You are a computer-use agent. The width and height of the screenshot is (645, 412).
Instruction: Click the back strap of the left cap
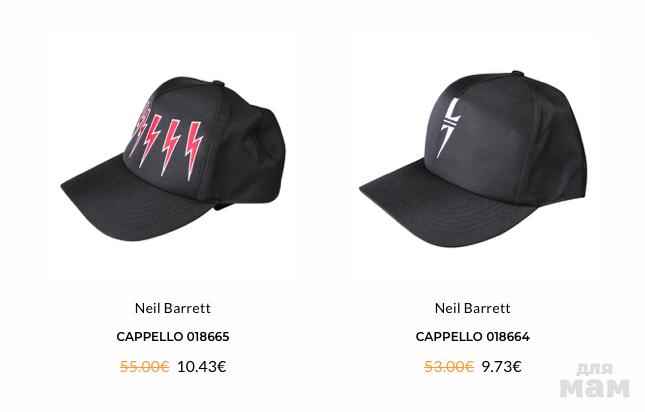(224, 205)
